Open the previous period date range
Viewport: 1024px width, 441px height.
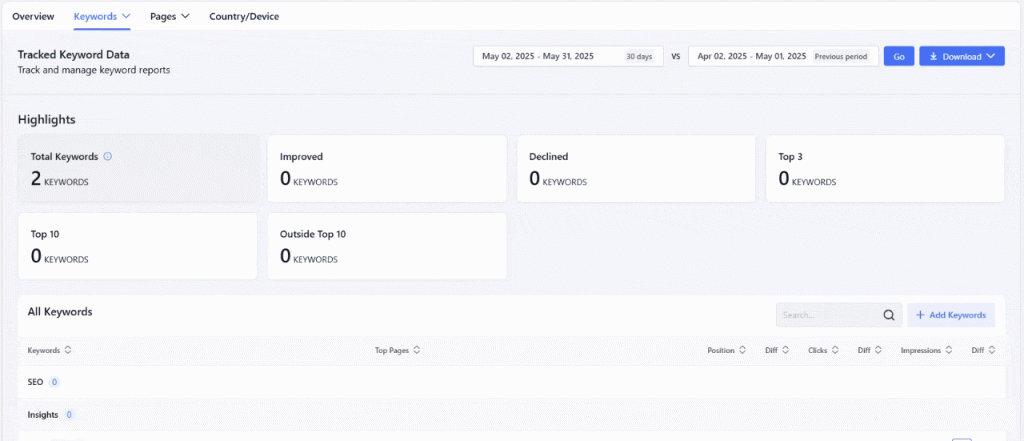(782, 57)
